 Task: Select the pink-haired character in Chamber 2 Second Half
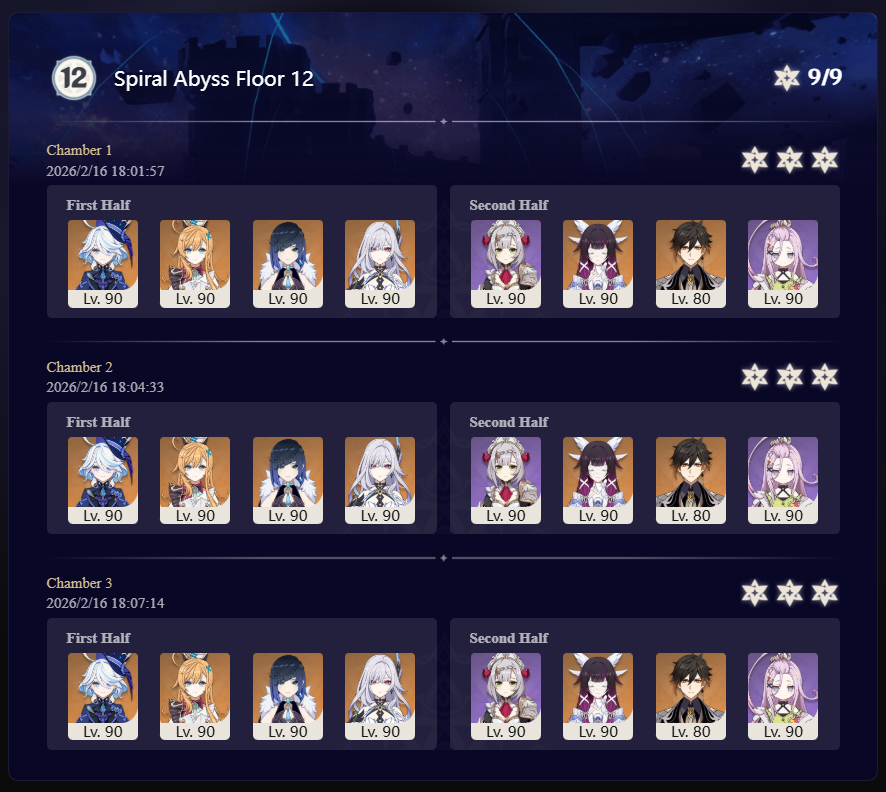[x=783, y=480]
